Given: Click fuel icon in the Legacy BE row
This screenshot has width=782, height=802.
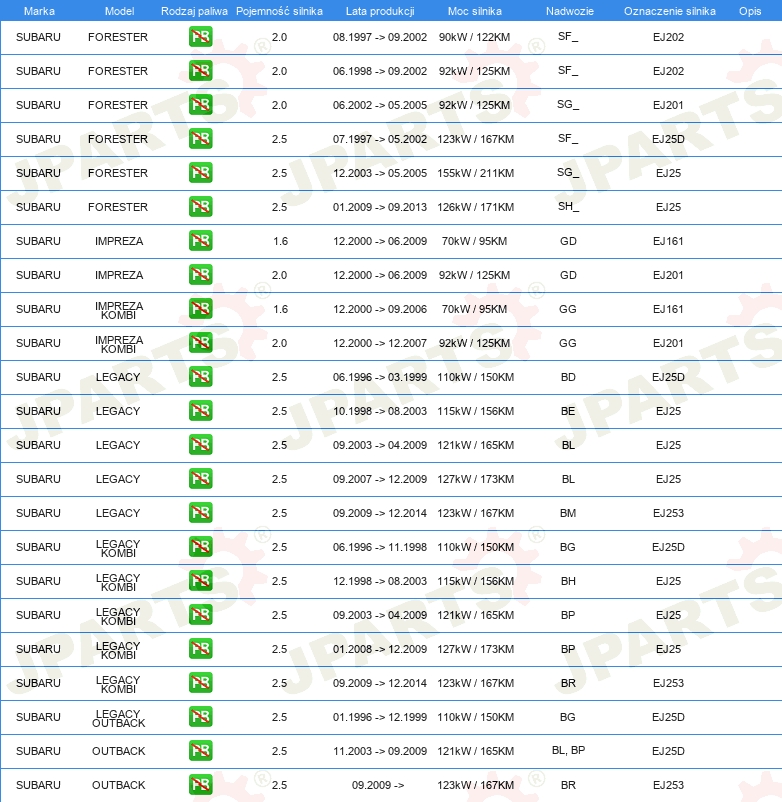Looking at the screenshot, I should click(x=200, y=411).
